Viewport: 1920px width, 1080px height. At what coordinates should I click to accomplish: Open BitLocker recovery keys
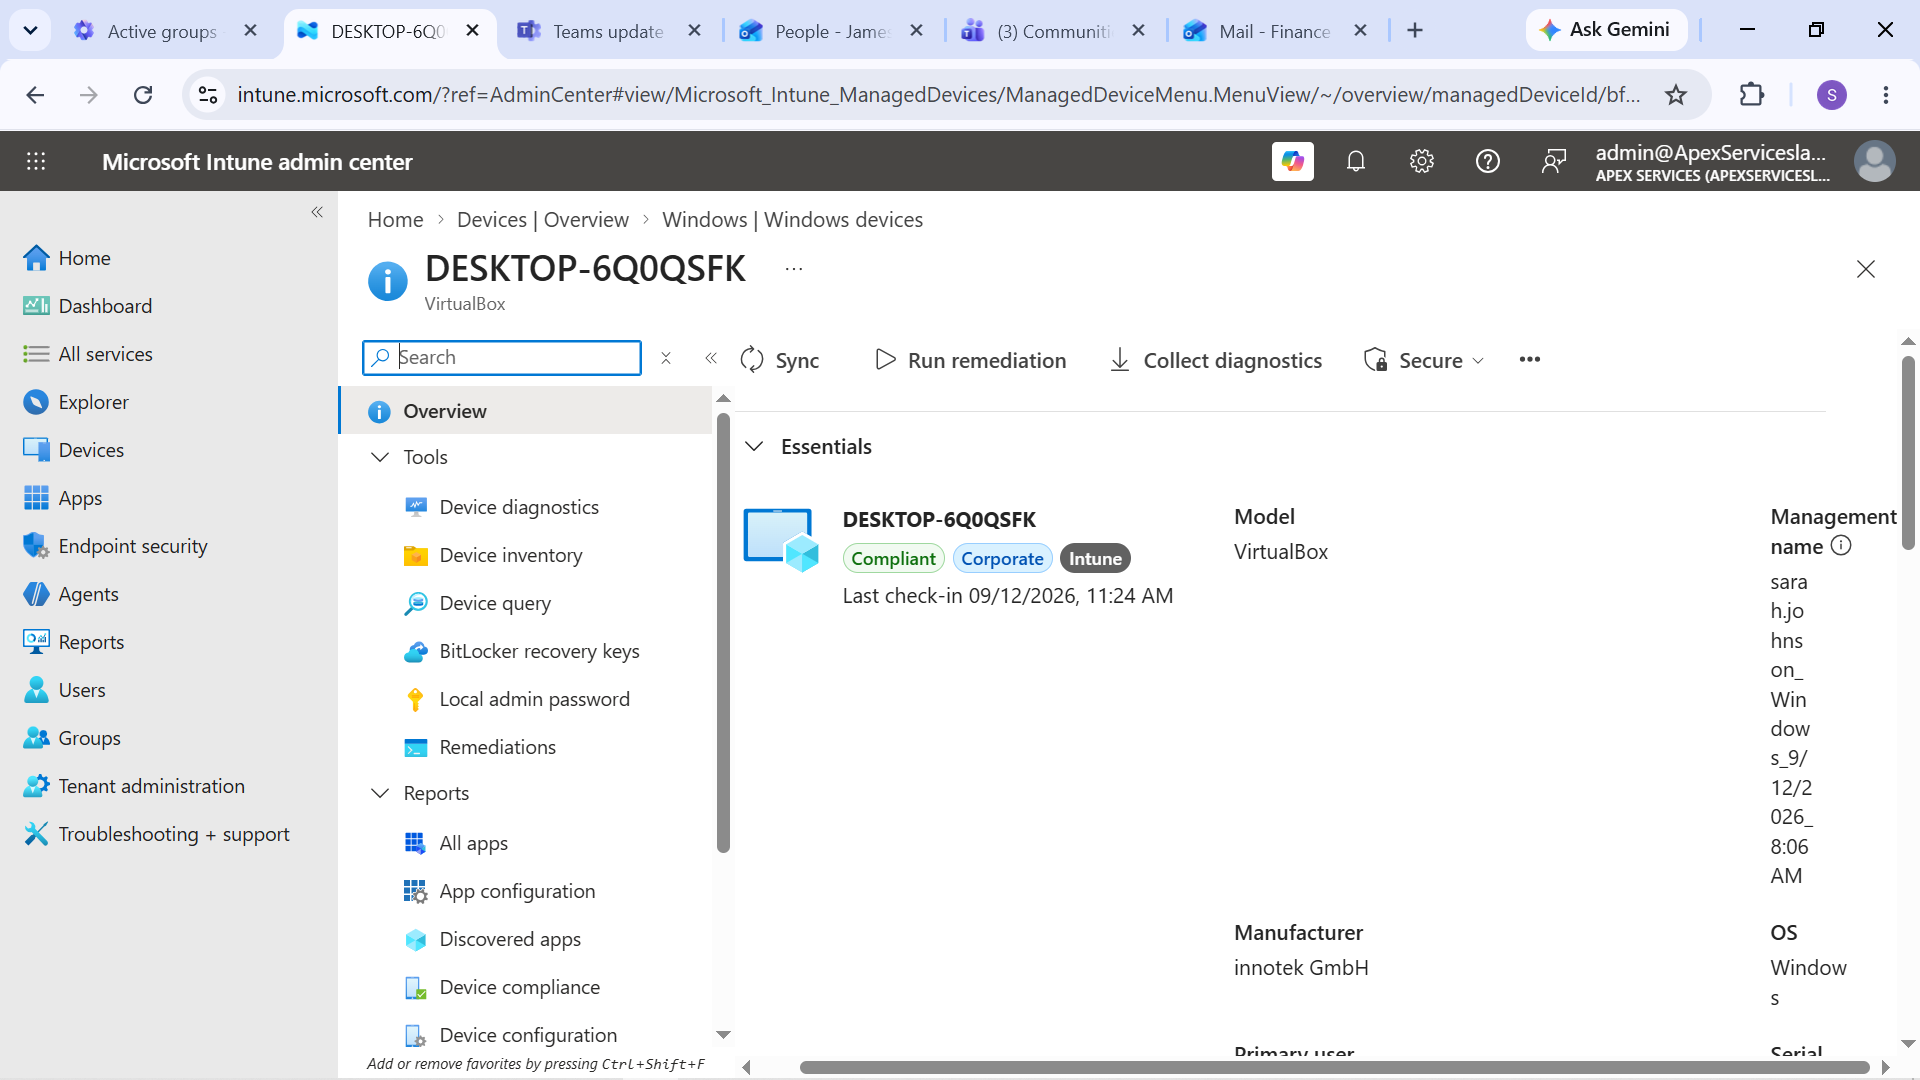tap(539, 651)
